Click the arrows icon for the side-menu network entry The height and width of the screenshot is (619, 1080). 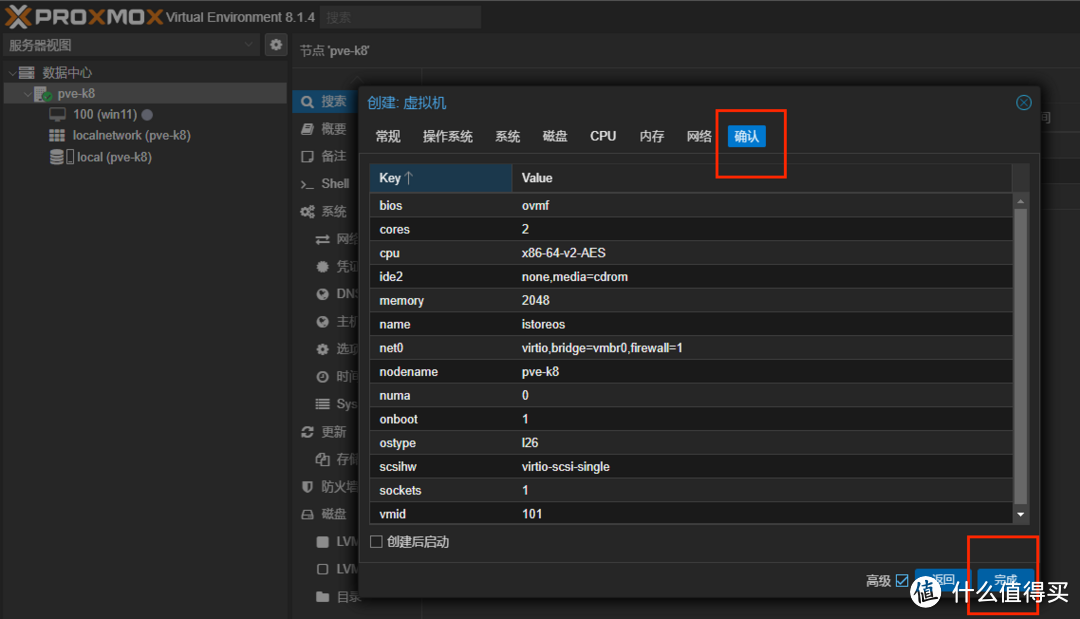[322, 239]
